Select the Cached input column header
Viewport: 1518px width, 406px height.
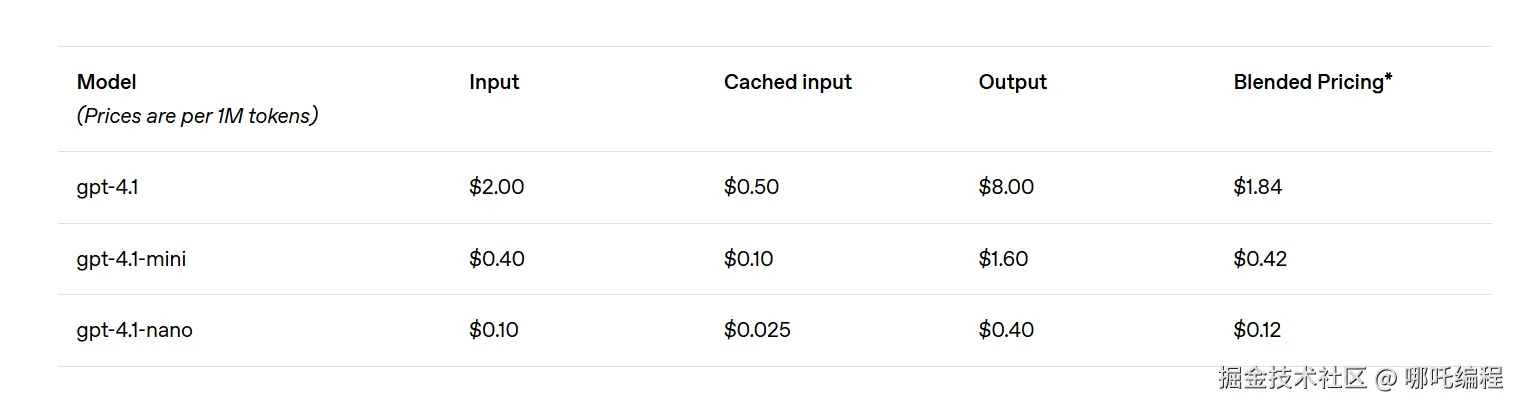(787, 82)
